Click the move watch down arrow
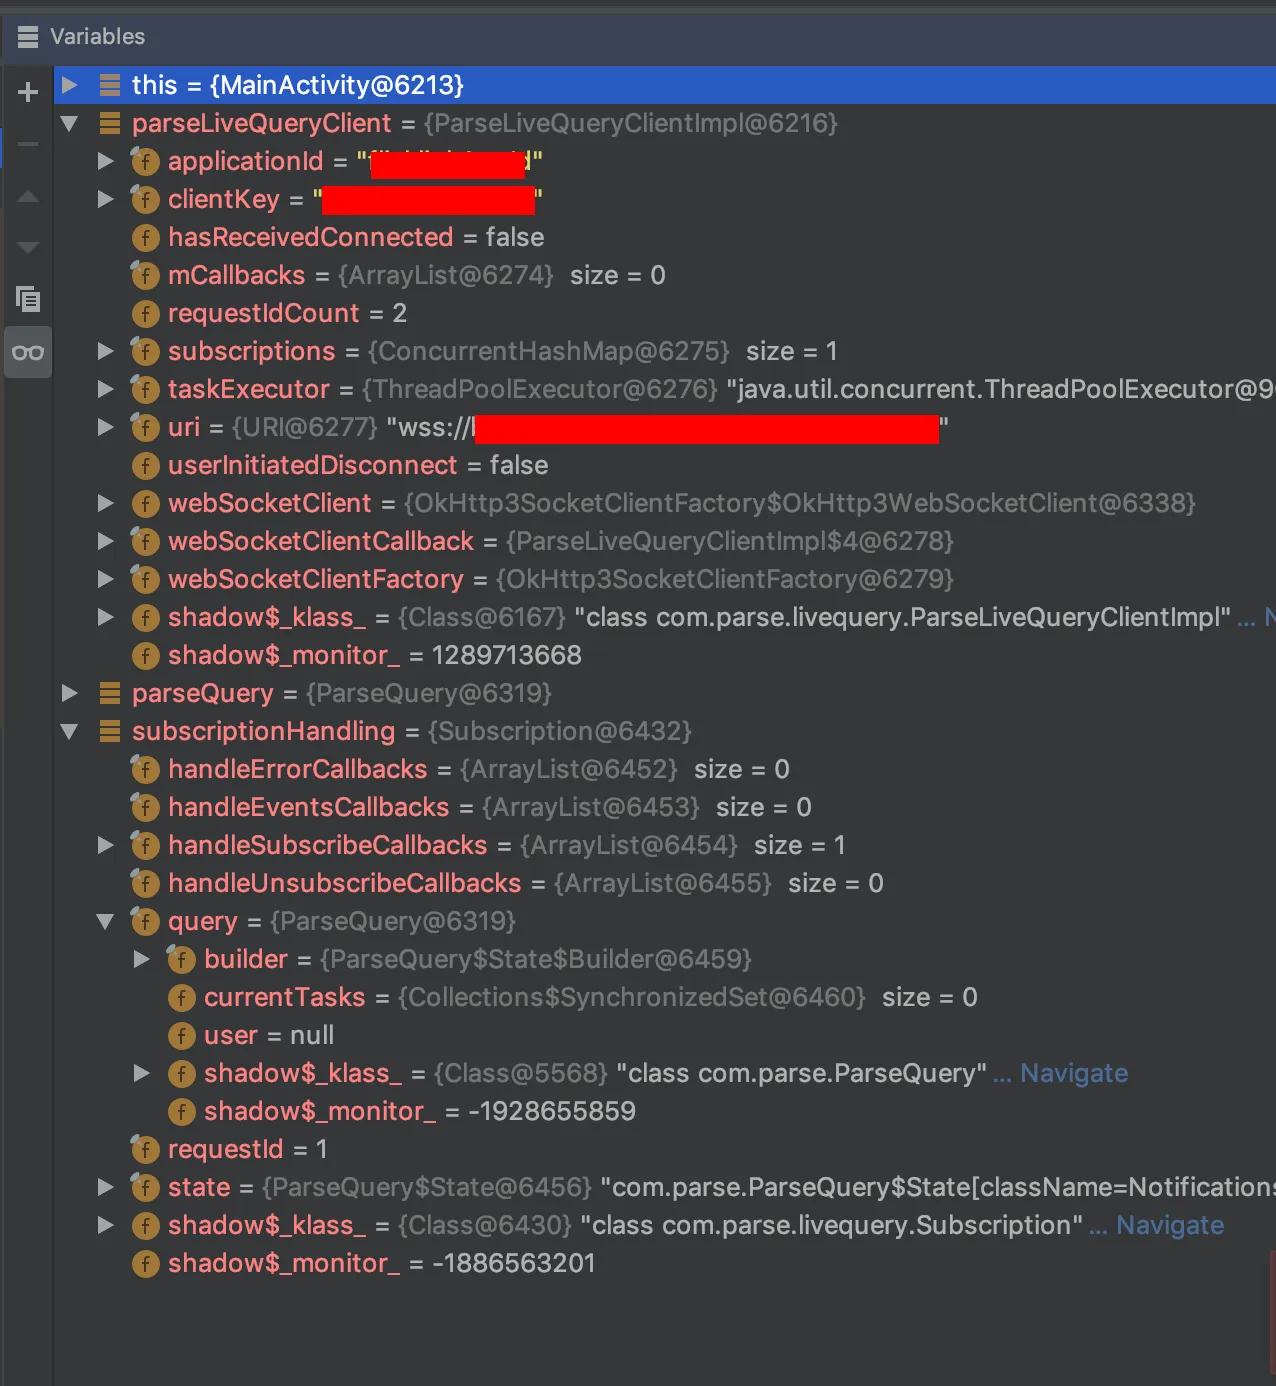Image resolution: width=1276 pixels, height=1386 pixels. click(28, 247)
